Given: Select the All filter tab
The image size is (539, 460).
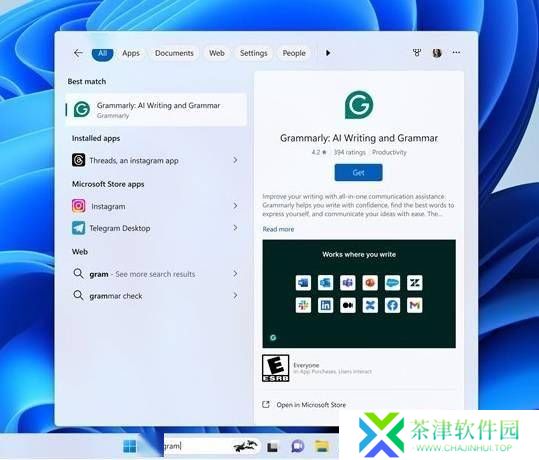Looking at the screenshot, I should point(102,53).
